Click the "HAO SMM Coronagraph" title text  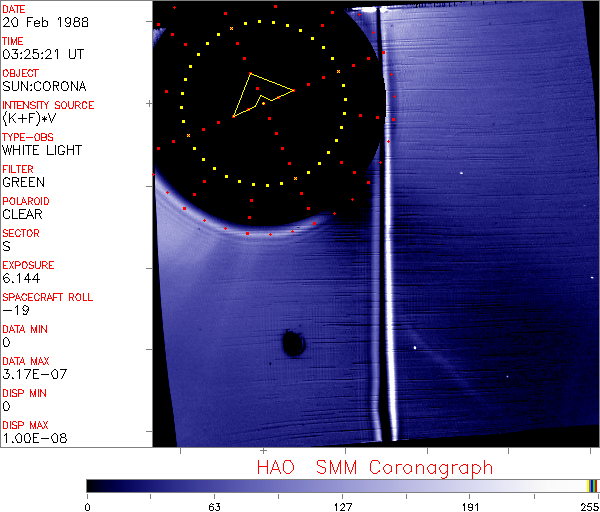375,467
